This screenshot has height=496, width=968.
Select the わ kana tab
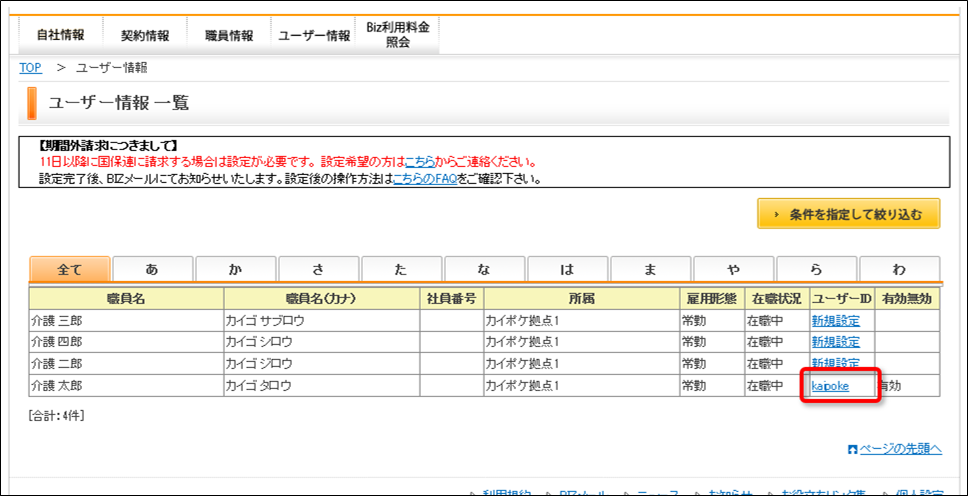(899, 270)
